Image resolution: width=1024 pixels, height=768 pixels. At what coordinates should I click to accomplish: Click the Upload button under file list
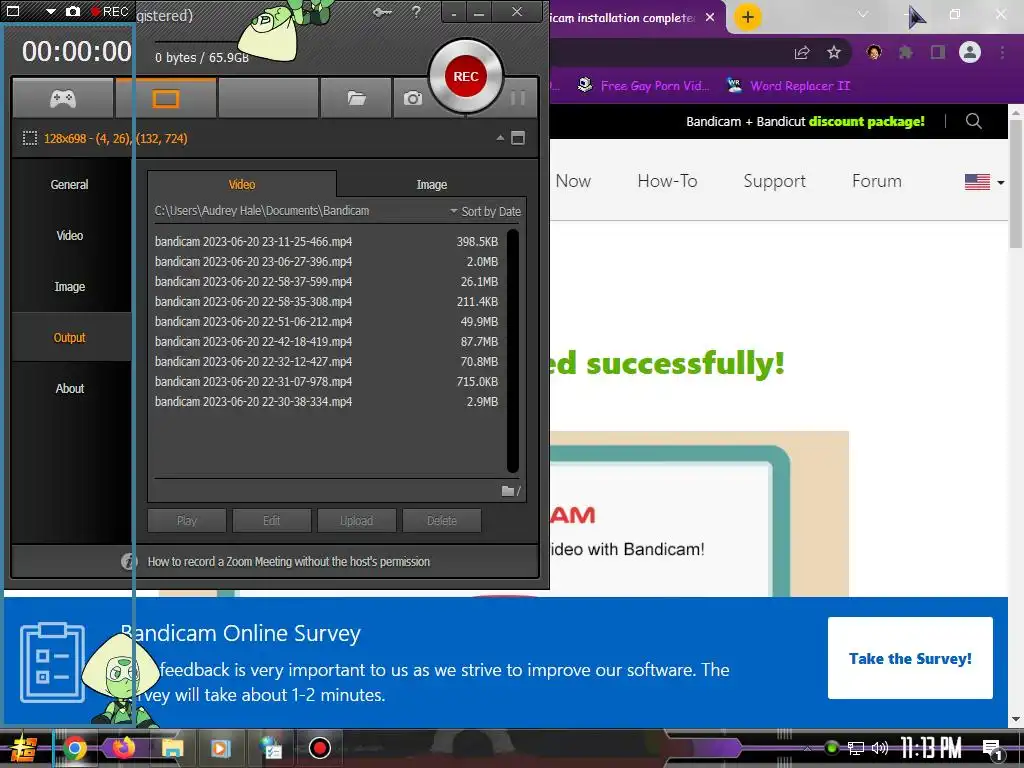[x=357, y=520]
